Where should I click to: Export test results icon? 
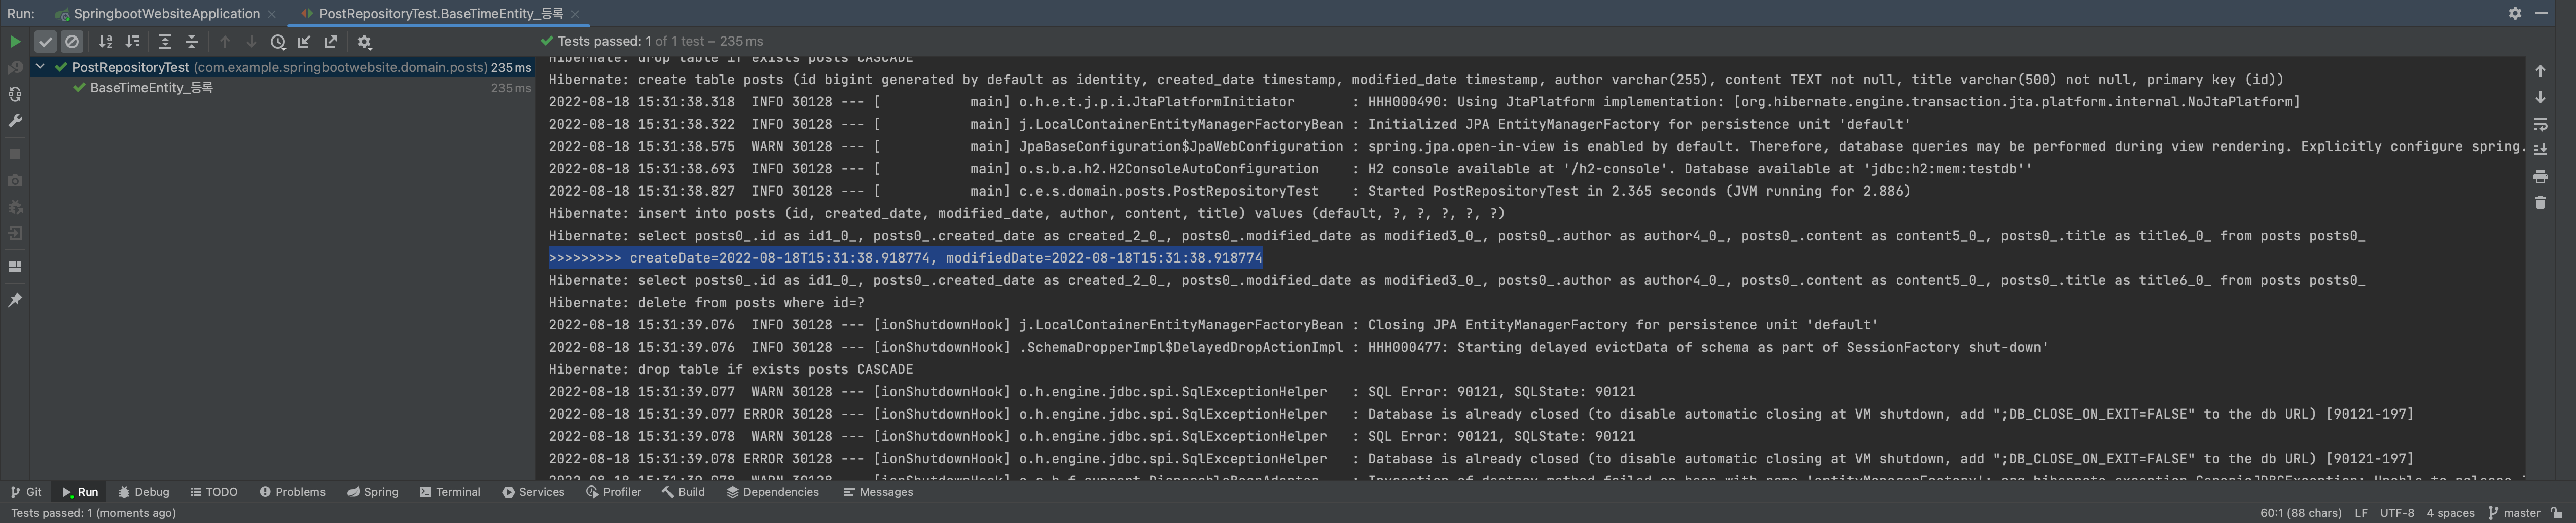pyautogui.click(x=331, y=42)
